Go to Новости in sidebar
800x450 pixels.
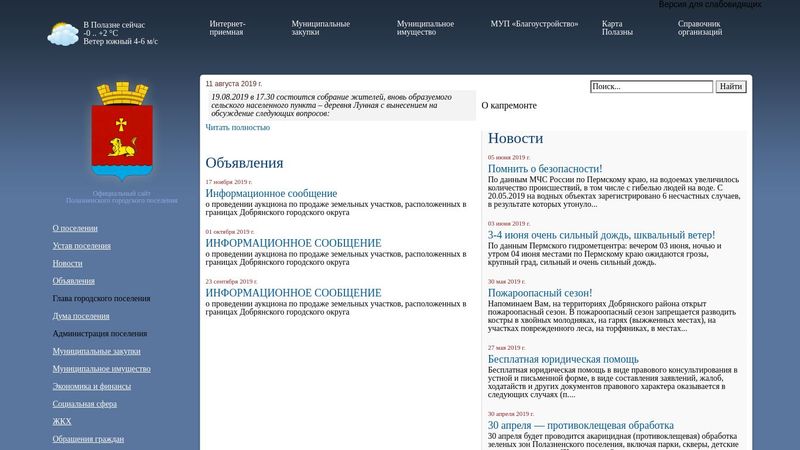67,263
